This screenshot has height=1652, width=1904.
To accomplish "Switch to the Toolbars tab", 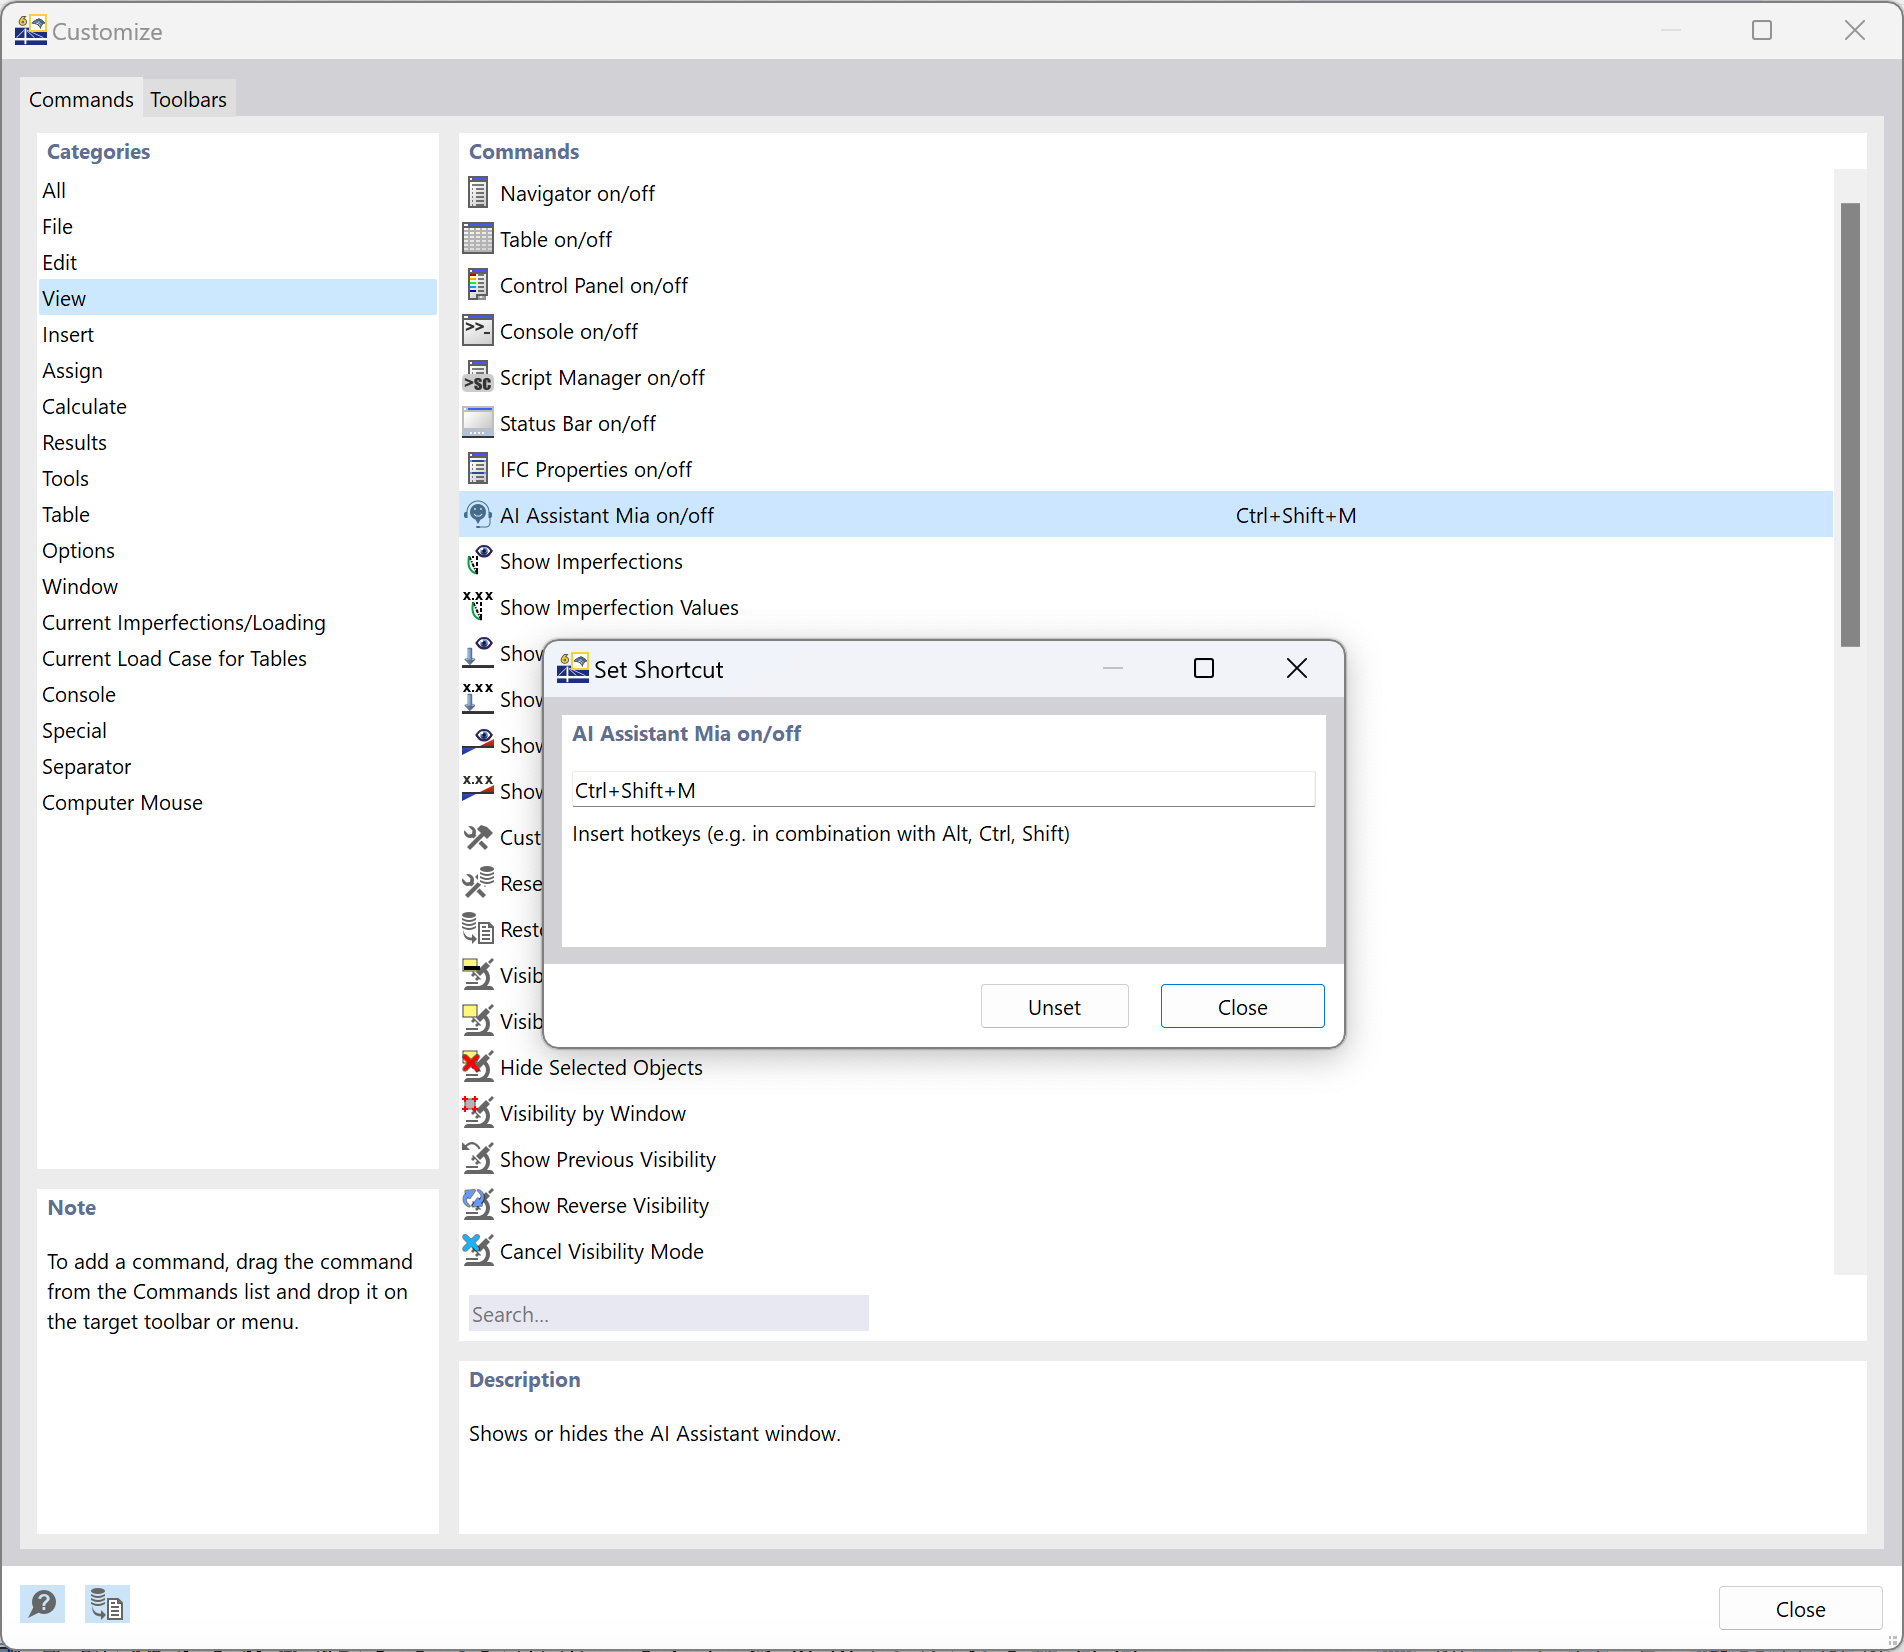I will 188,99.
